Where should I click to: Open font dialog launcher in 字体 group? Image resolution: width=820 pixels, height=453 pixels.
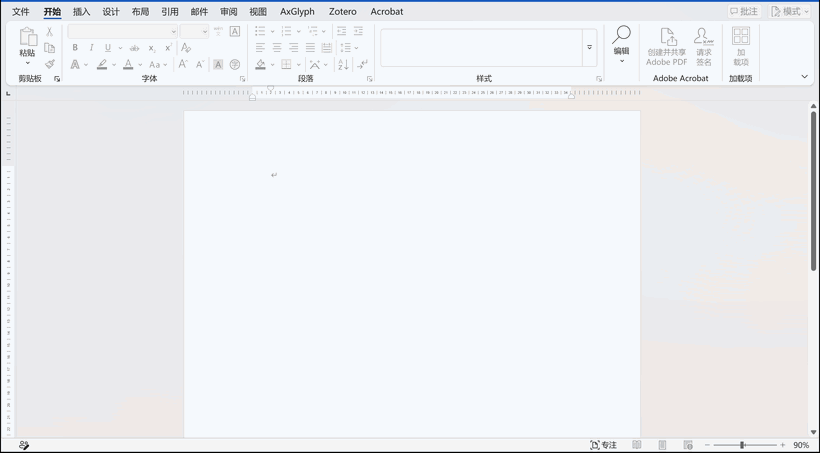[x=242, y=79]
